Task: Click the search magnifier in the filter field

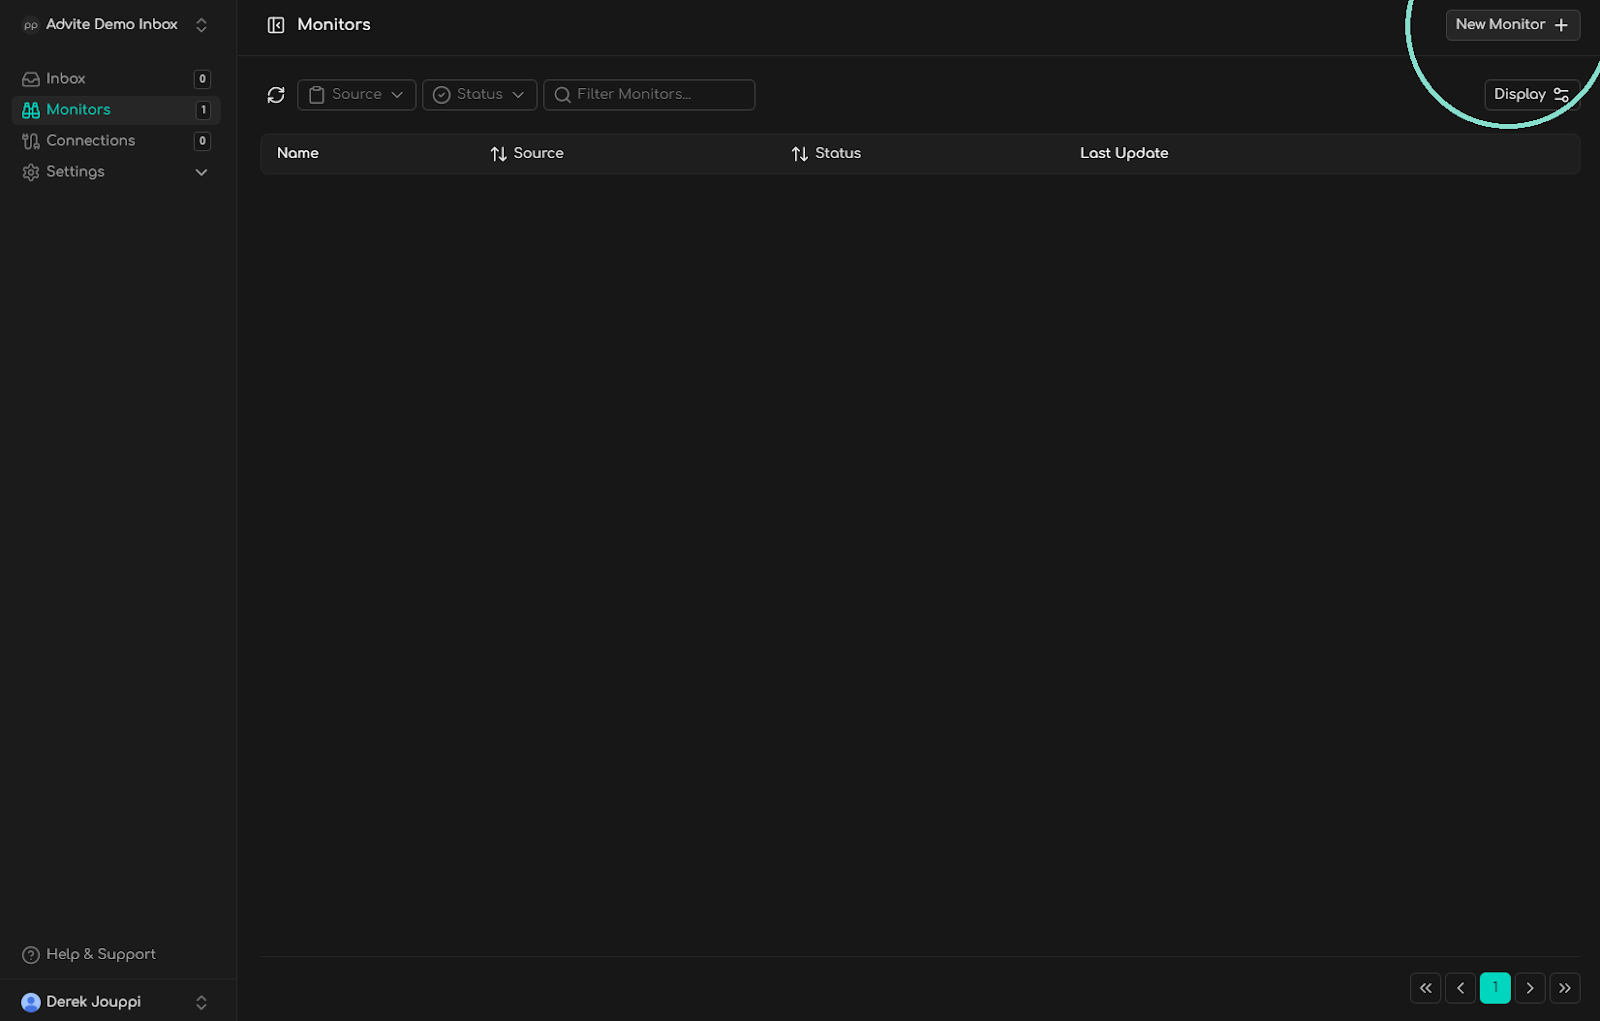Action: tap(563, 94)
